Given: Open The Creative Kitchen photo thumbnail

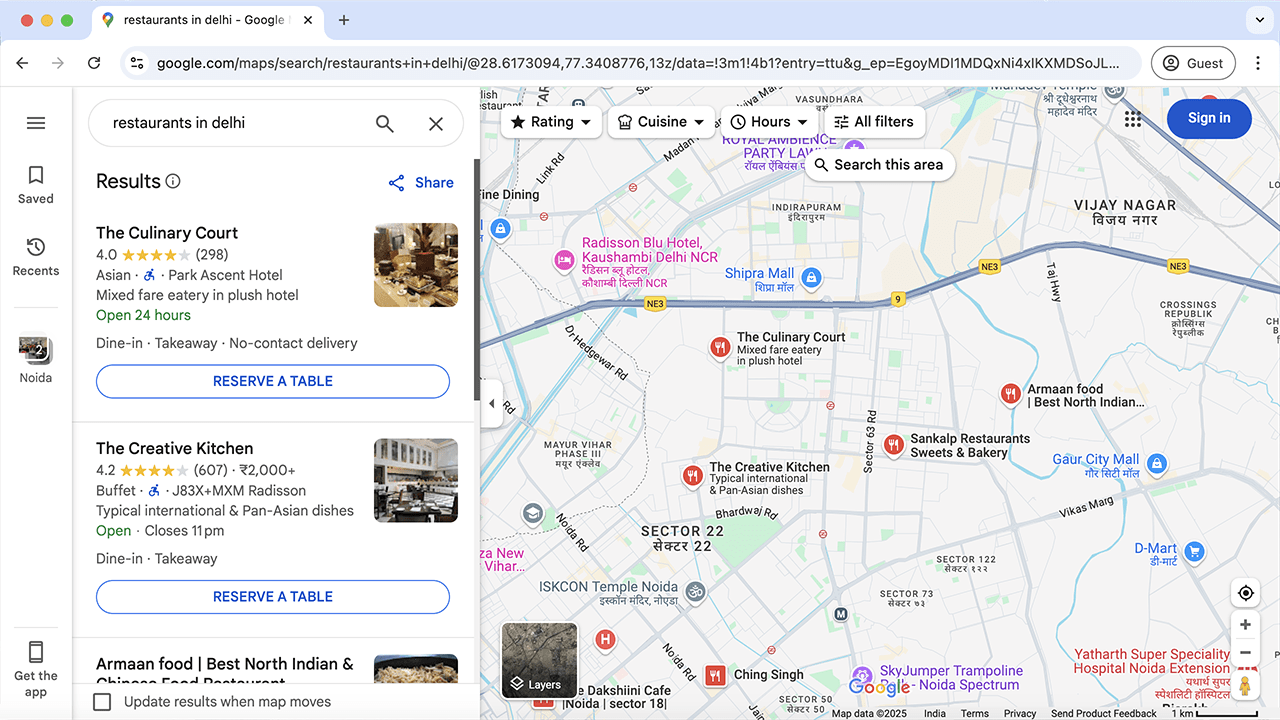Looking at the screenshot, I should pyautogui.click(x=416, y=480).
